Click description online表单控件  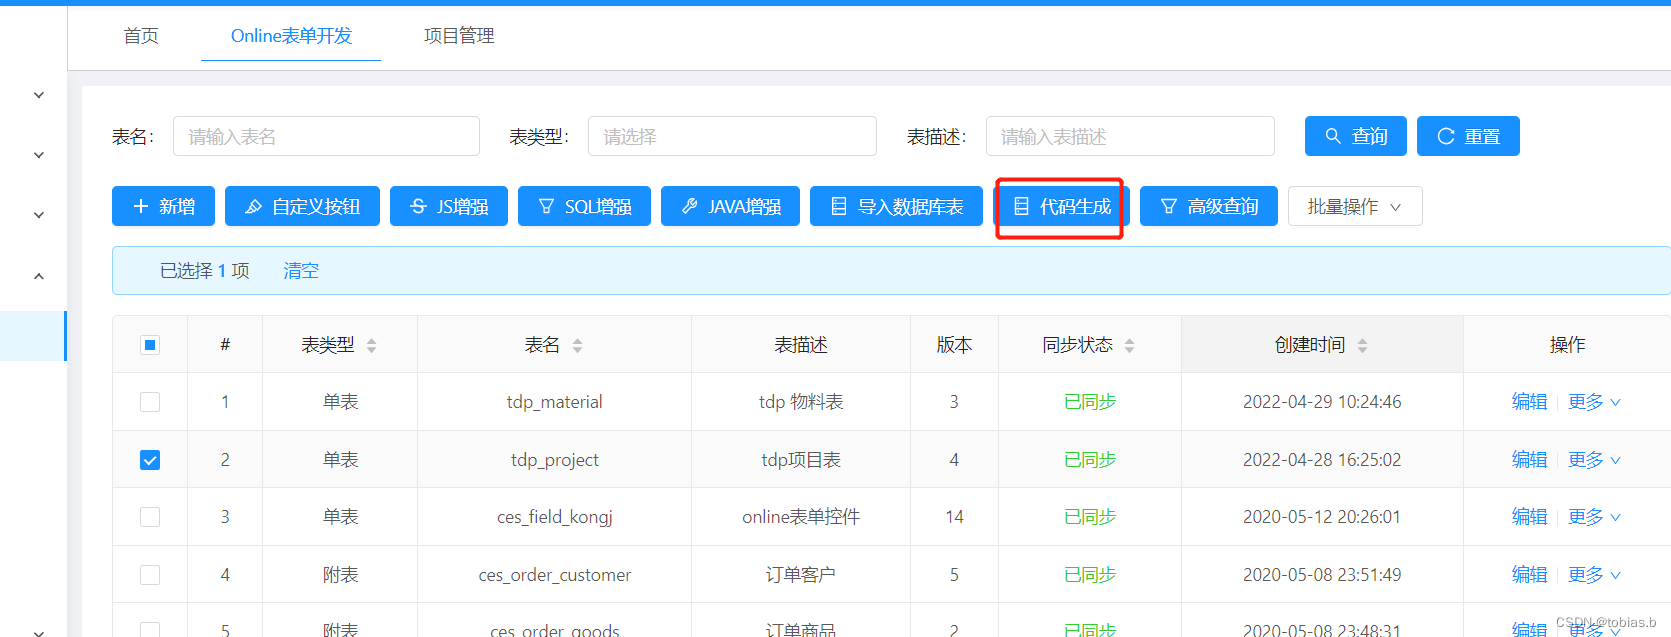tap(801, 517)
